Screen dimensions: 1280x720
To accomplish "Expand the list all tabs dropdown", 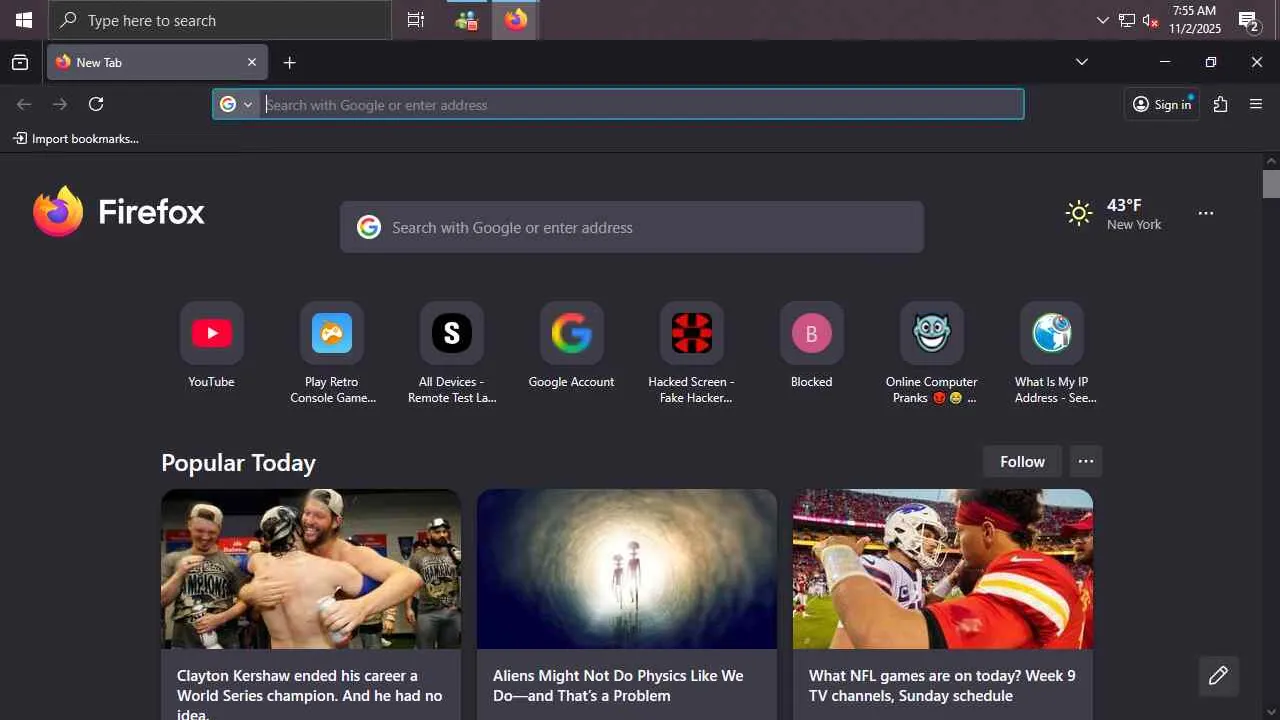I will pos(1081,62).
